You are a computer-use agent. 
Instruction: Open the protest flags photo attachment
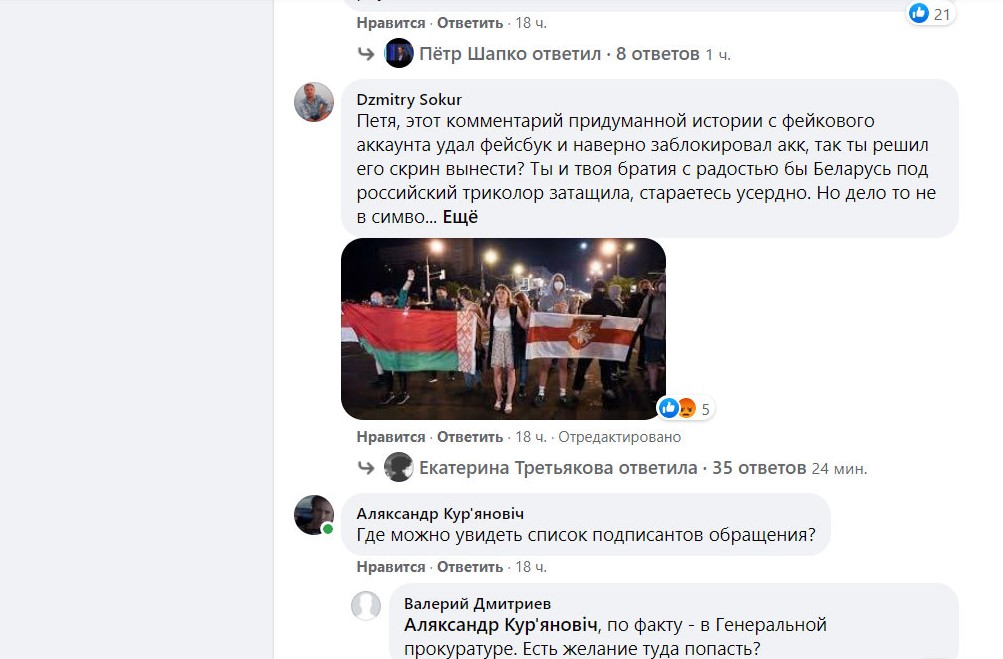(x=503, y=329)
